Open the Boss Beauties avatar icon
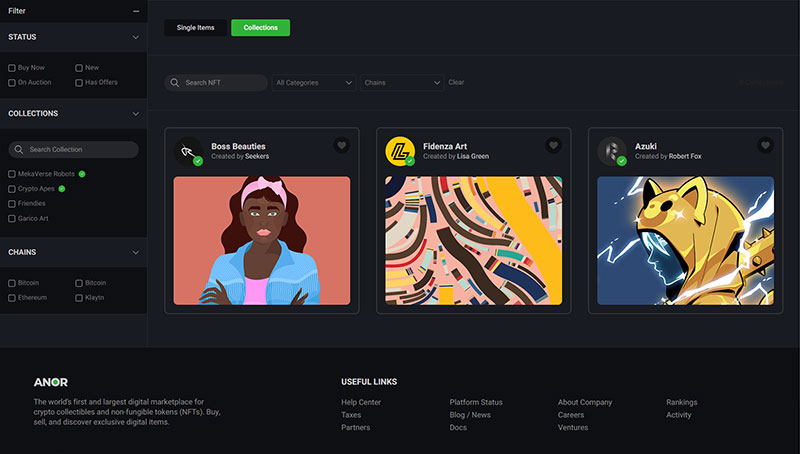 tap(188, 151)
